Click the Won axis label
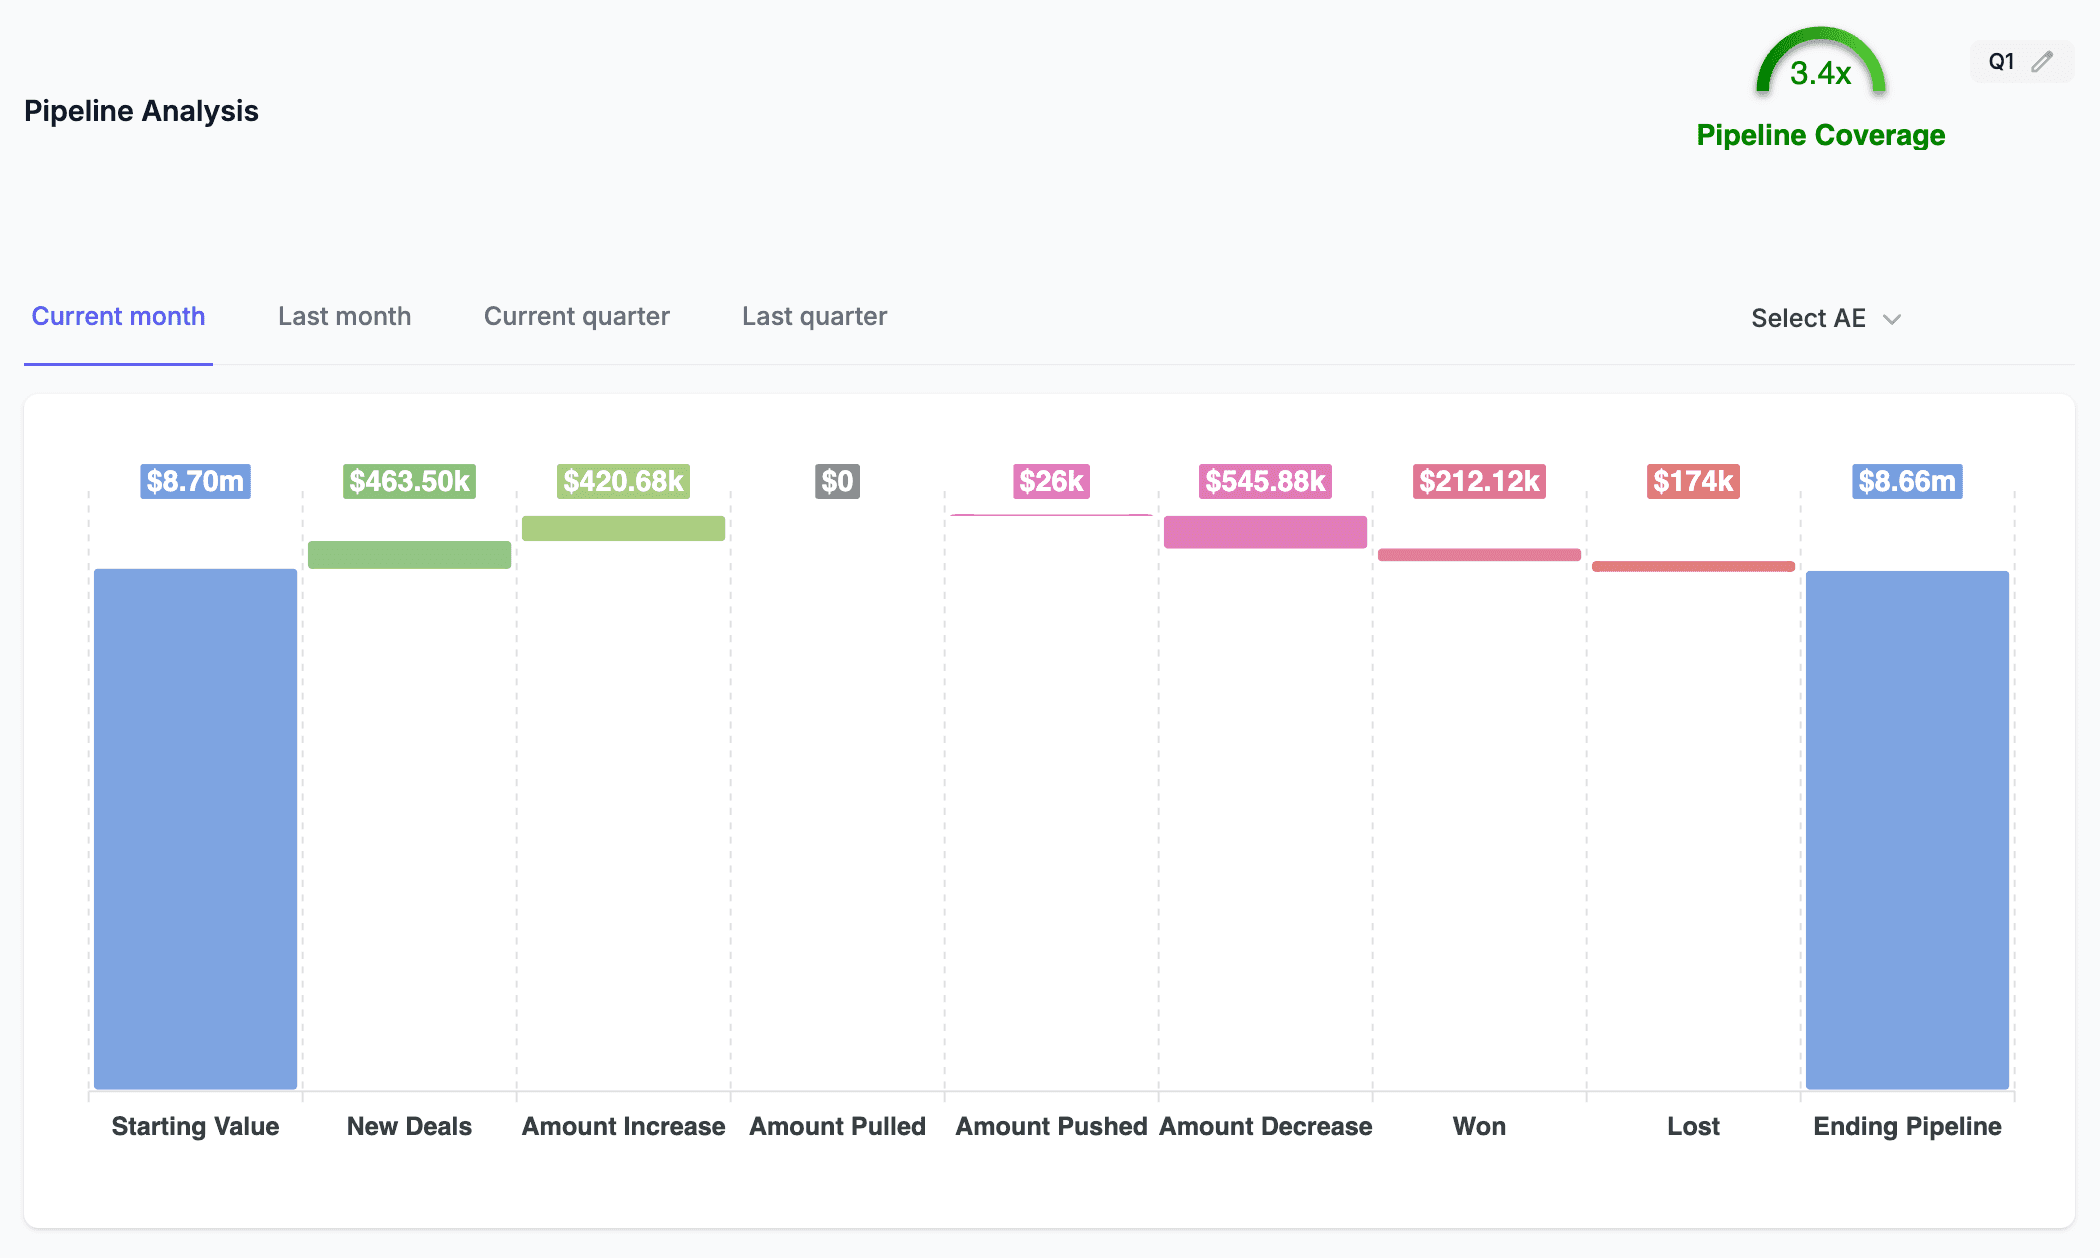Screen dimensions: 2100x1258 (x=1479, y=1126)
